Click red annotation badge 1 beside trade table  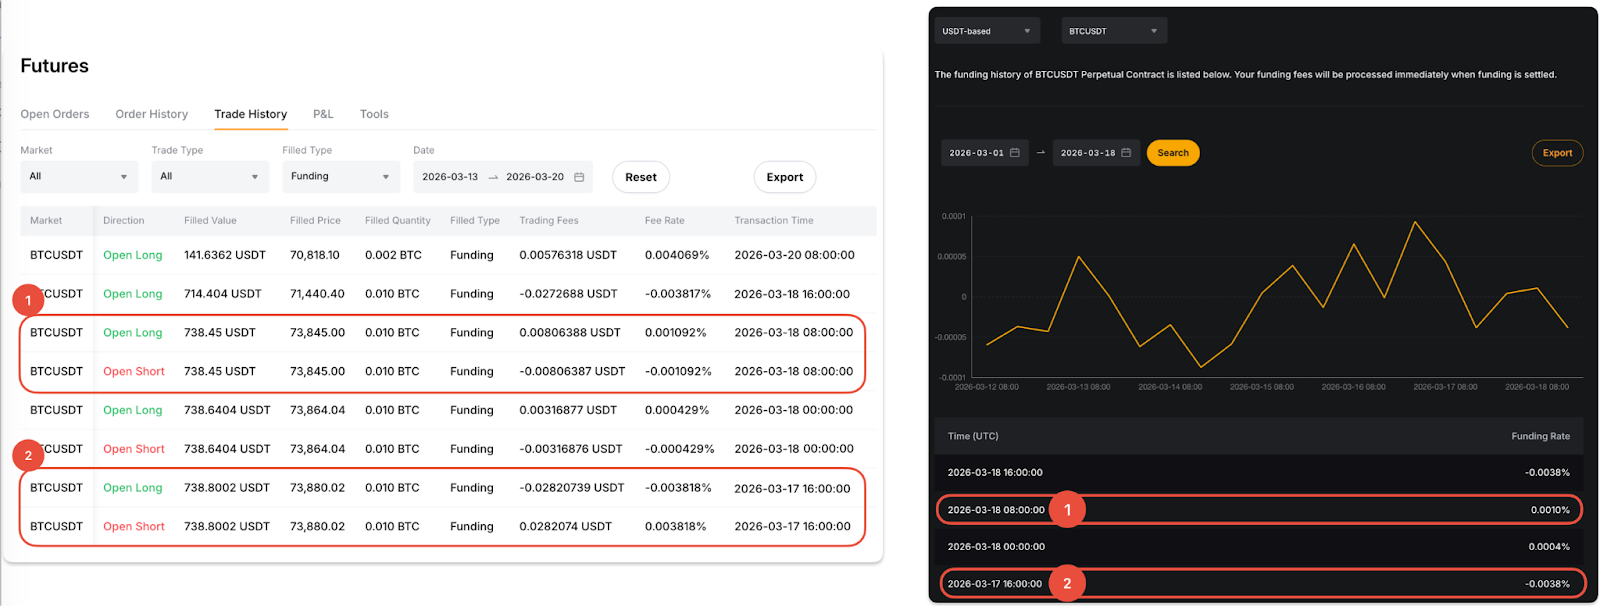[28, 300]
